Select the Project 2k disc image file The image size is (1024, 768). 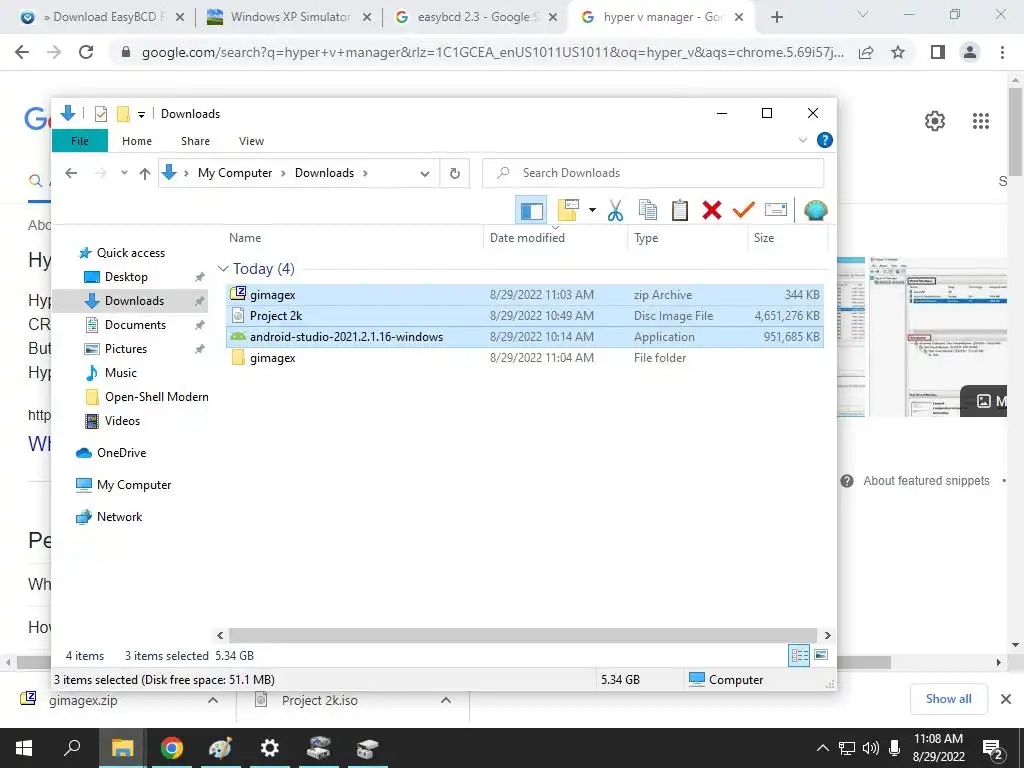(525, 315)
